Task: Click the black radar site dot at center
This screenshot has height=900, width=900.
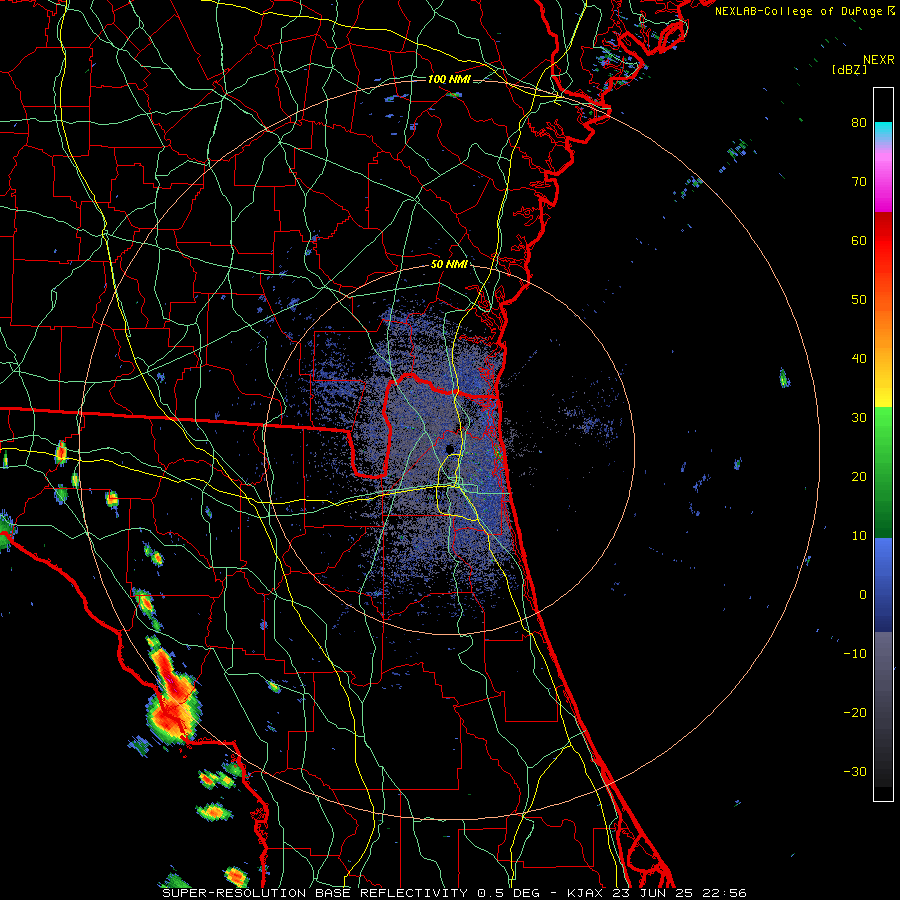Action: point(450,448)
